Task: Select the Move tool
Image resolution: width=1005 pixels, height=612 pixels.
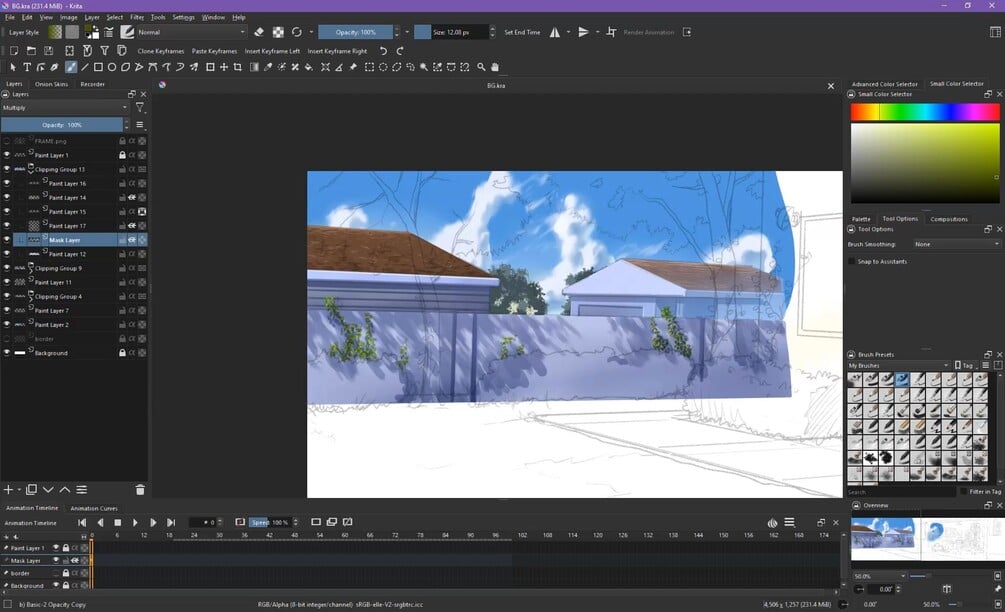Action: (x=224, y=67)
